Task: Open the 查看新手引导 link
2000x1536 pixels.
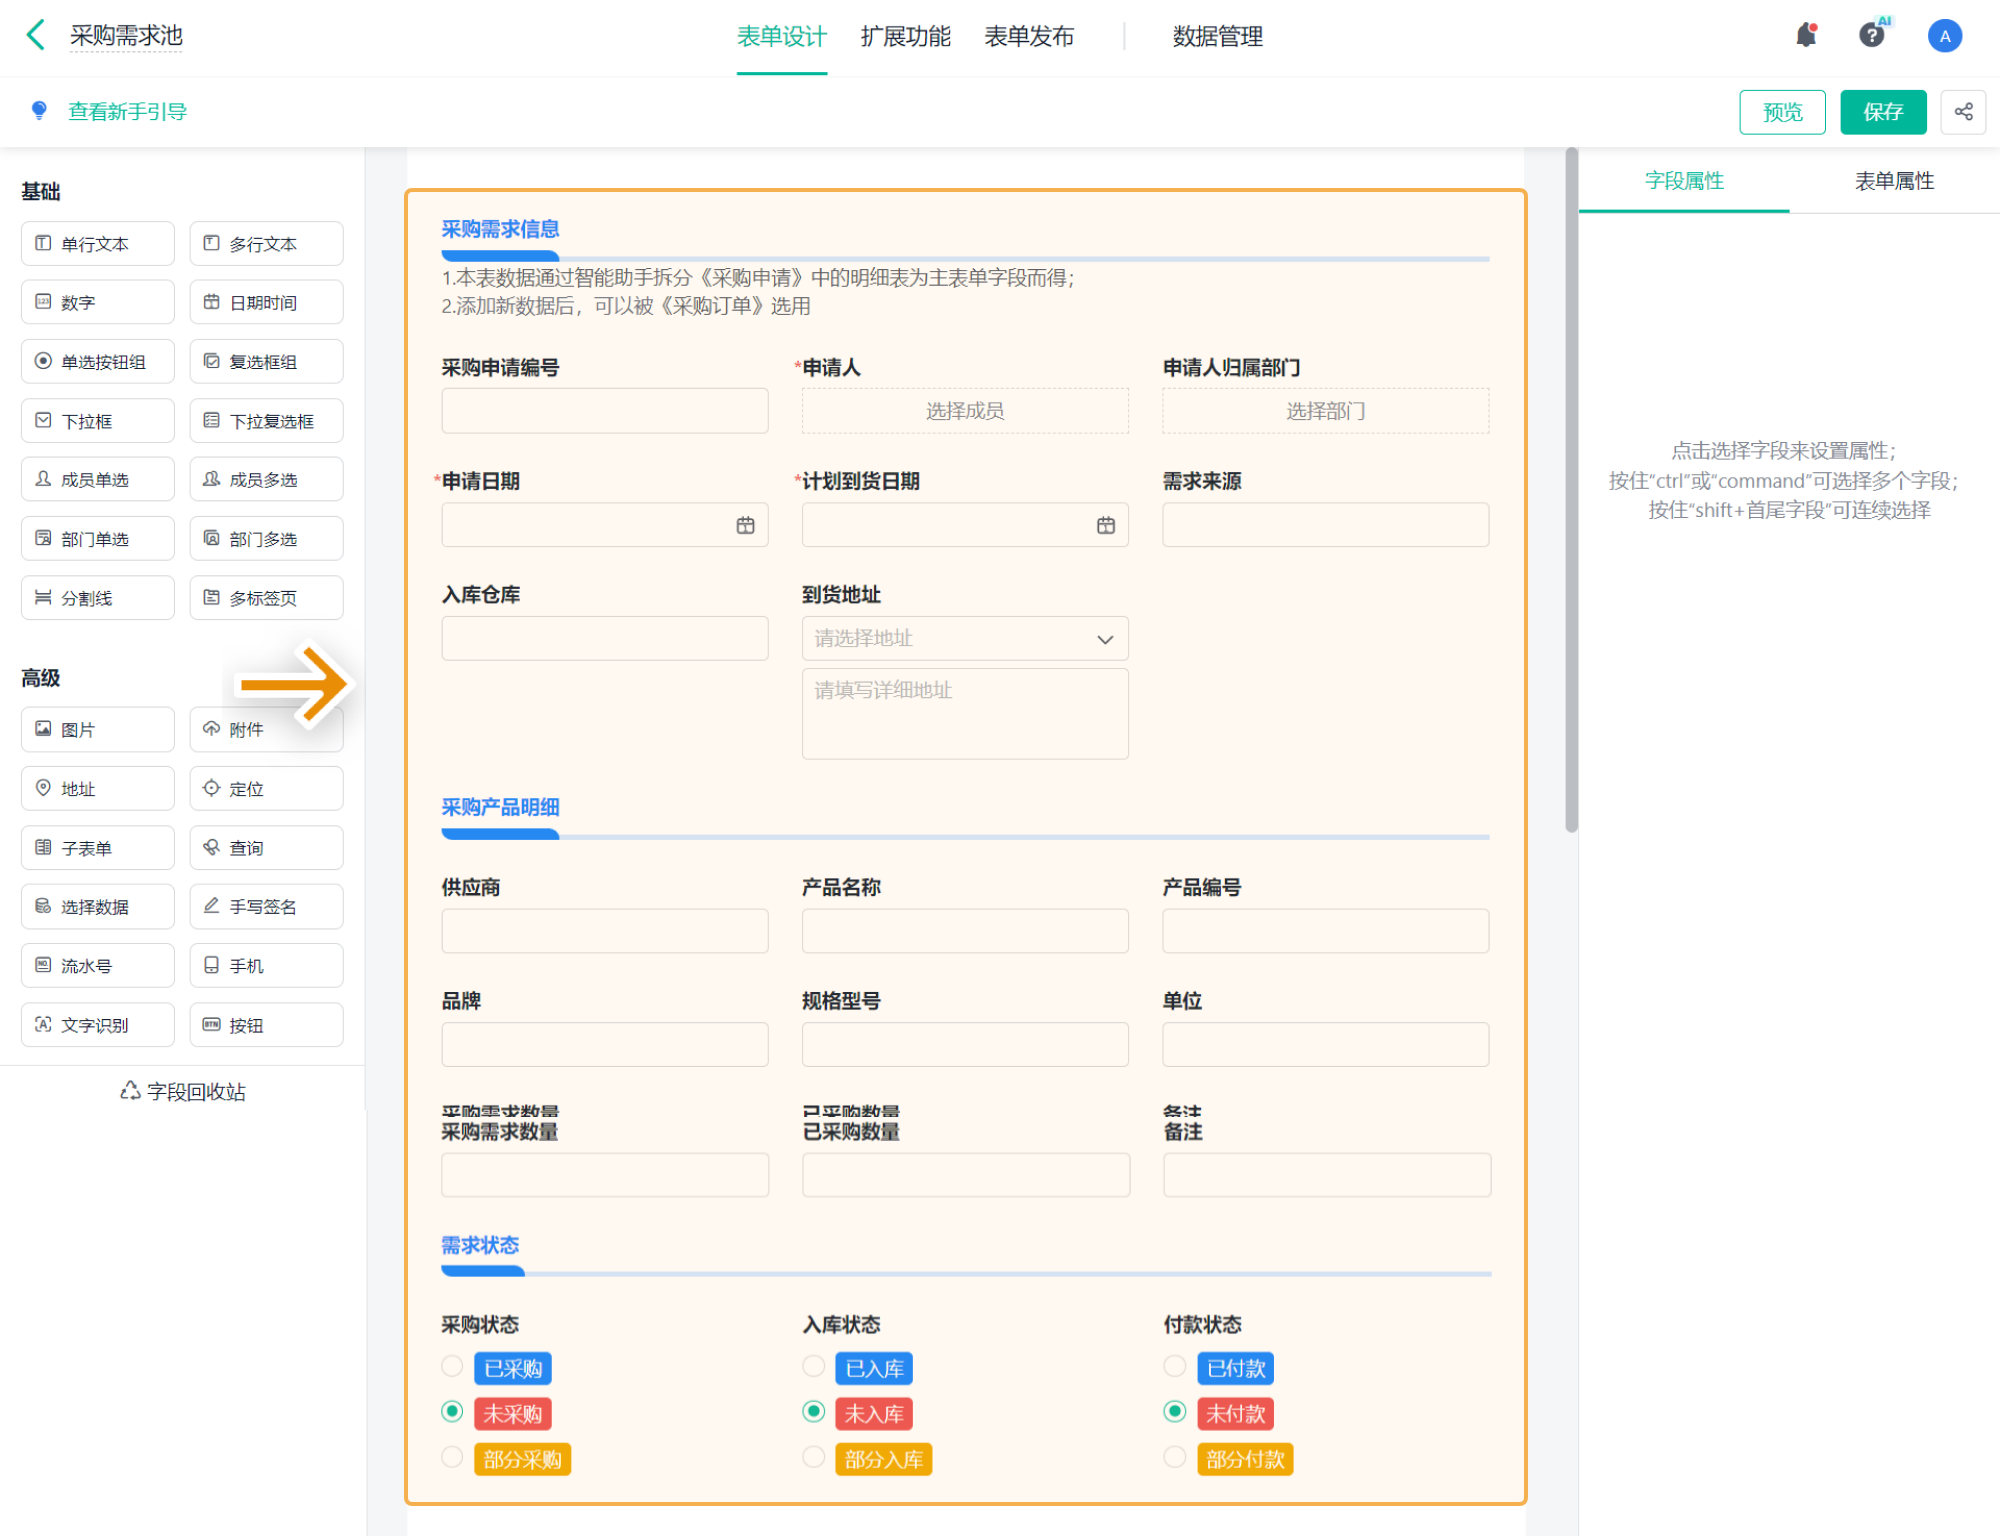Action: pyautogui.click(x=127, y=111)
